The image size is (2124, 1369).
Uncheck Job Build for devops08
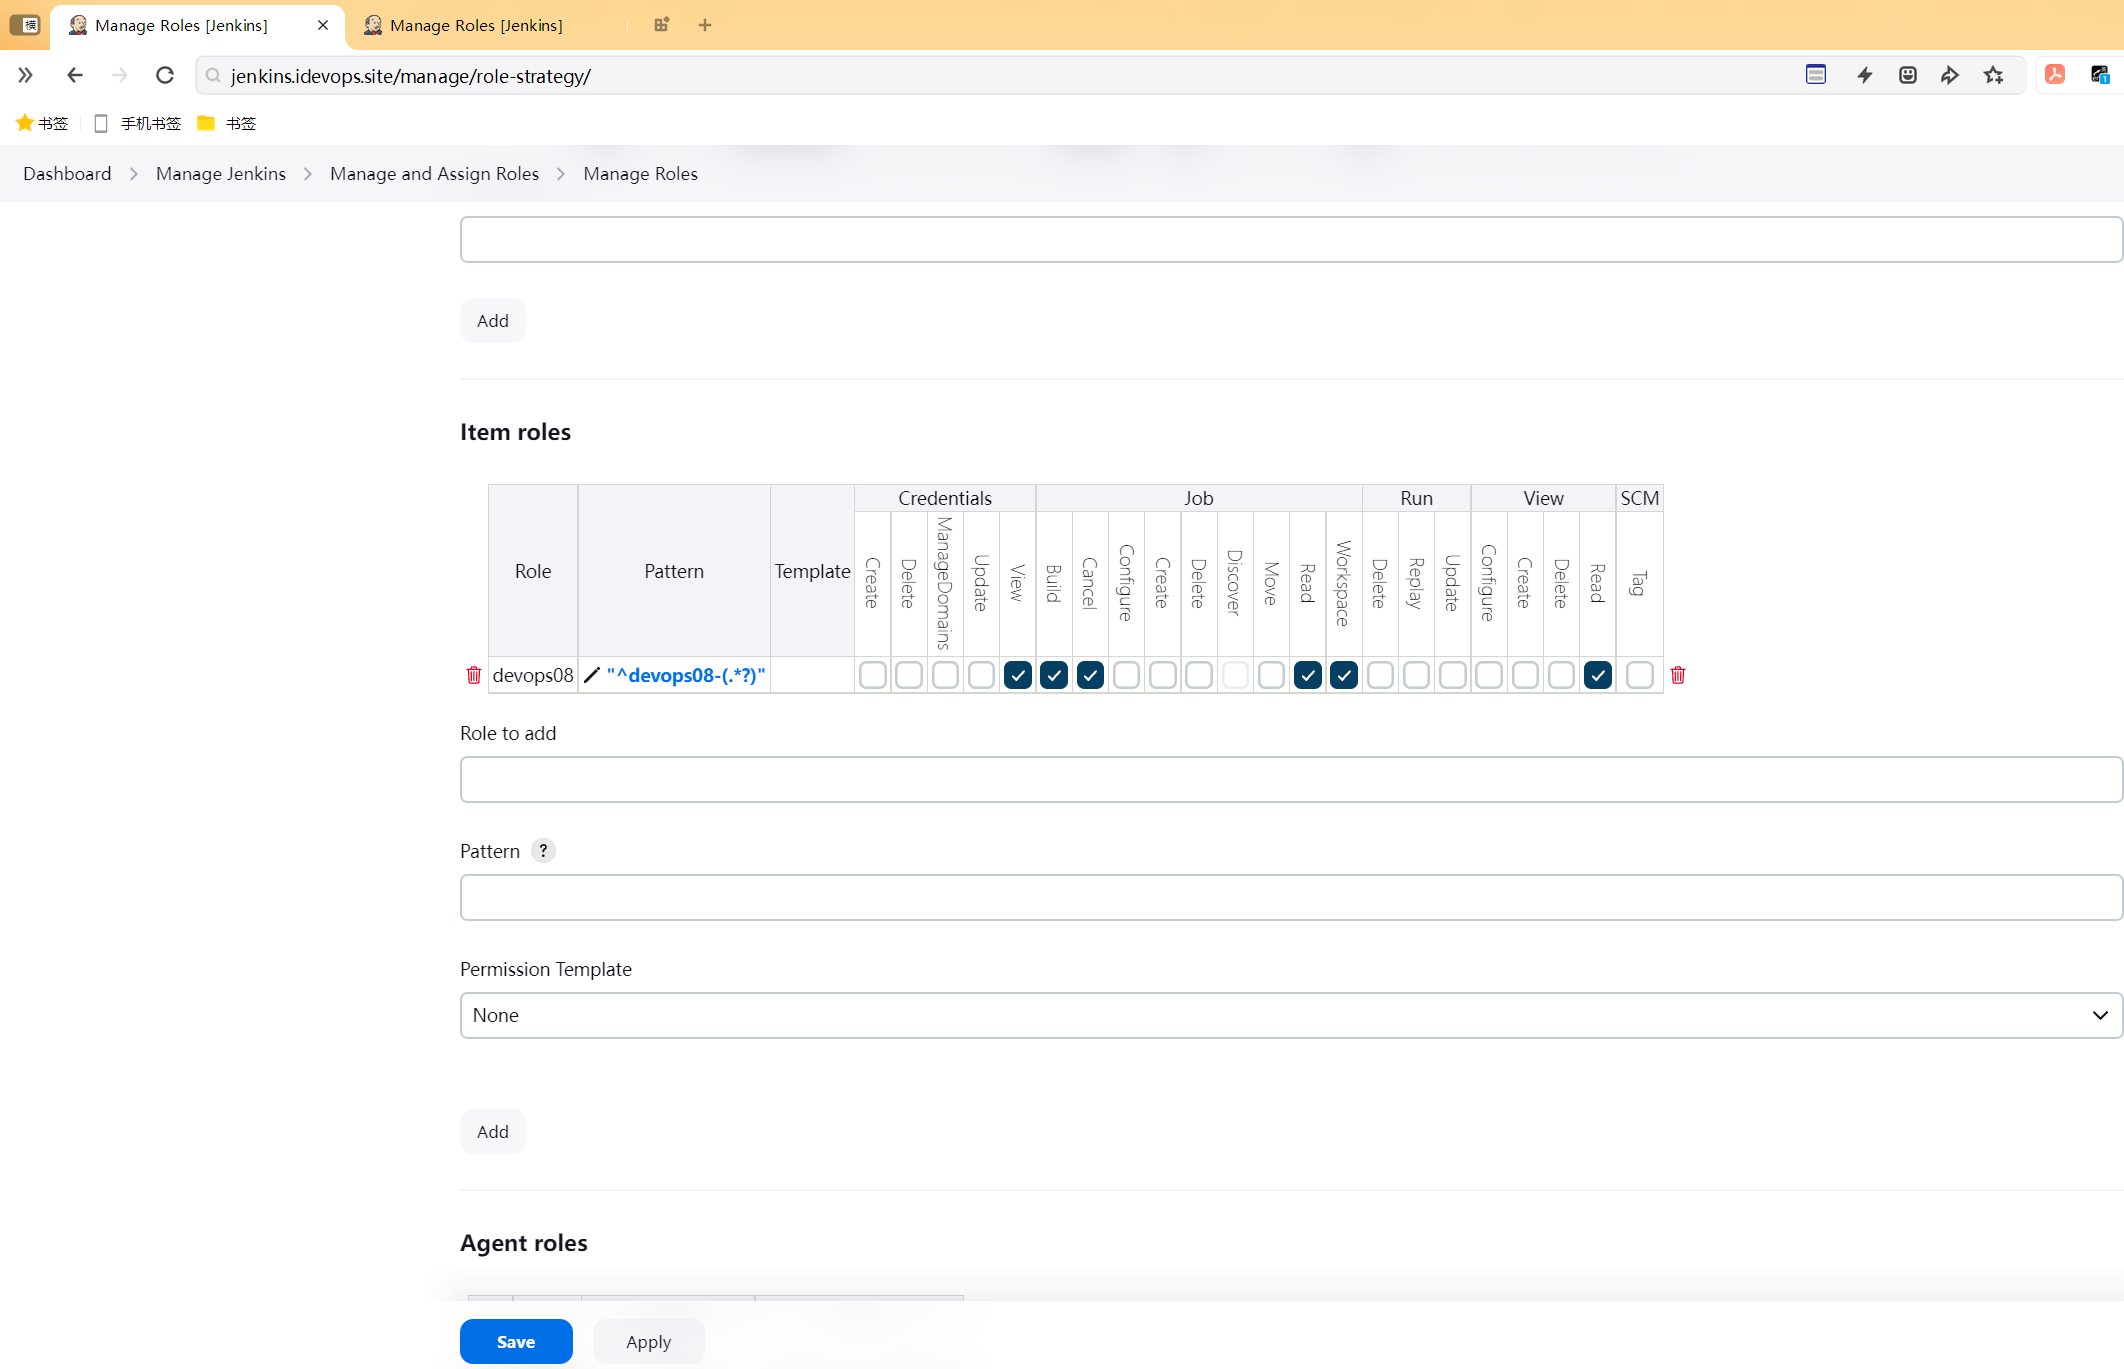pos(1054,675)
